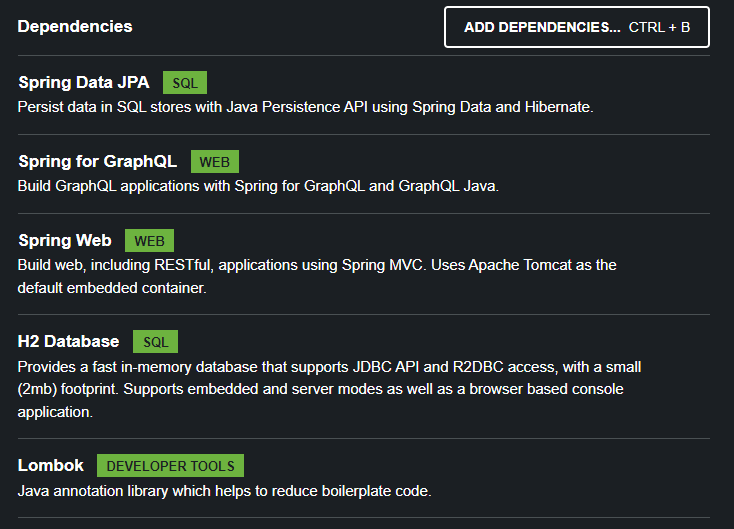Click the H2 Database in-memory description text
Viewport: 734px width, 529px height.
(x=330, y=389)
